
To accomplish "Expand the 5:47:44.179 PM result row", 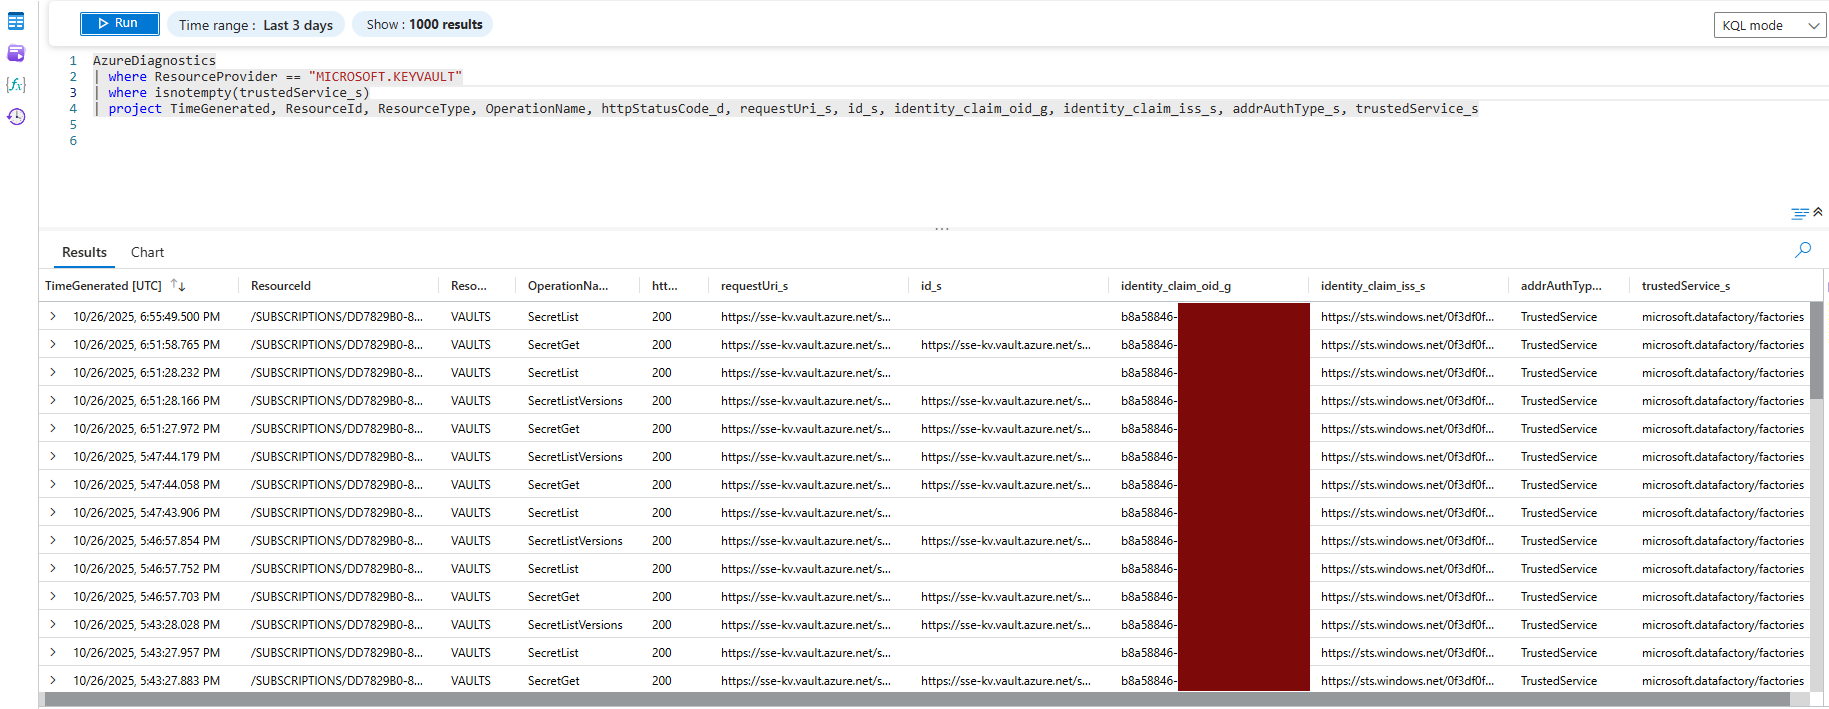I will 53,457.
